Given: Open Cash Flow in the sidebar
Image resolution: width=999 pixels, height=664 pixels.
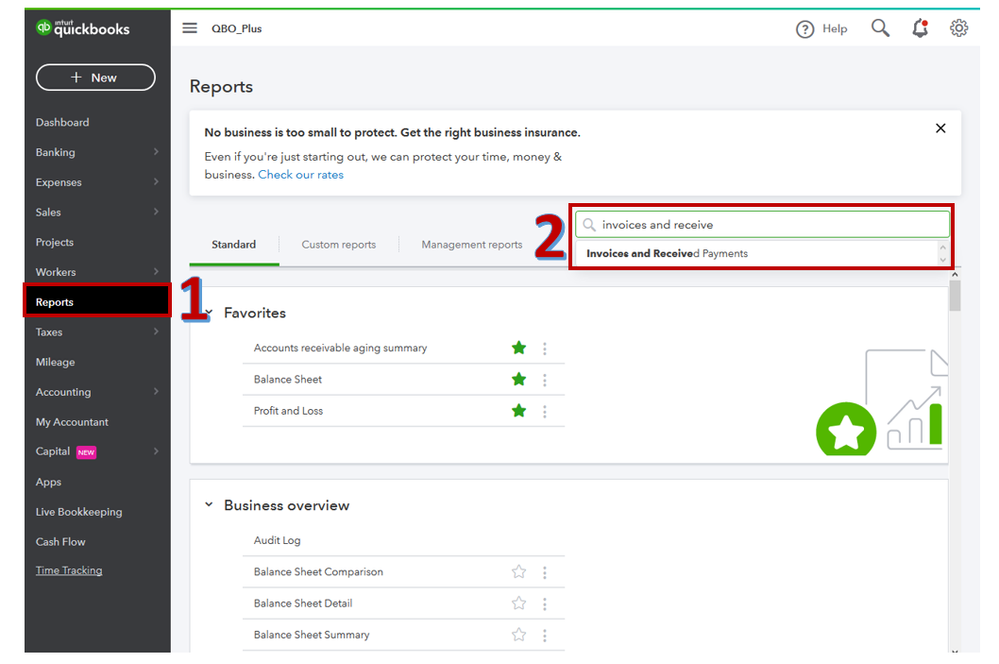Looking at the screenshot, I should coord(61,542).
